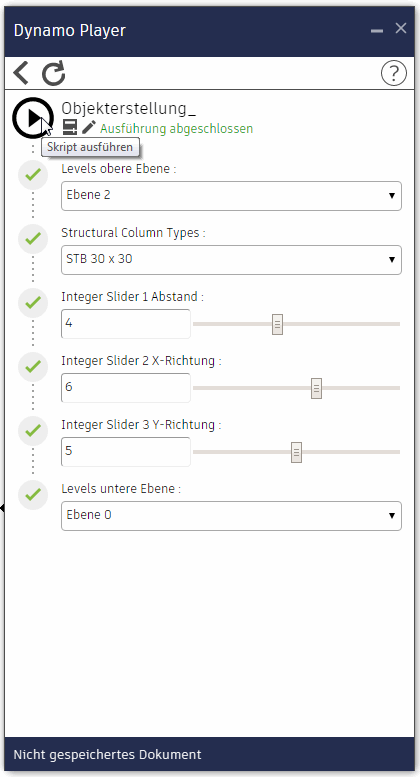Viewport: 420px width, 777px height.
Task: Click green checkmark beside Structural Column Types
Action: pos(33,238)
